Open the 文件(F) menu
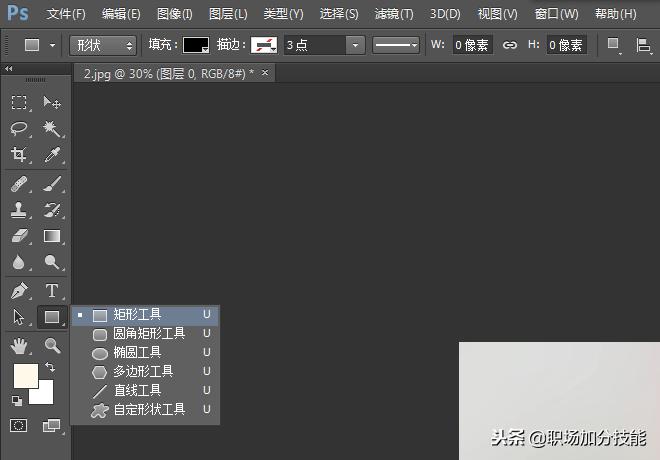 tap(66, 14)
